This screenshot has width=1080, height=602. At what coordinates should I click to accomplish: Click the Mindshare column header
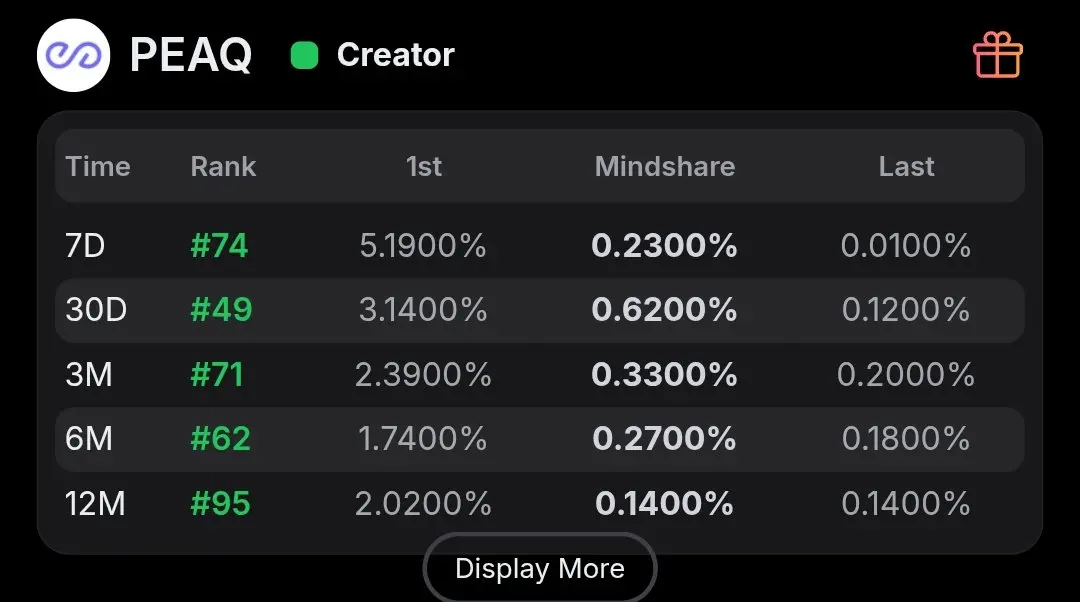664,166
